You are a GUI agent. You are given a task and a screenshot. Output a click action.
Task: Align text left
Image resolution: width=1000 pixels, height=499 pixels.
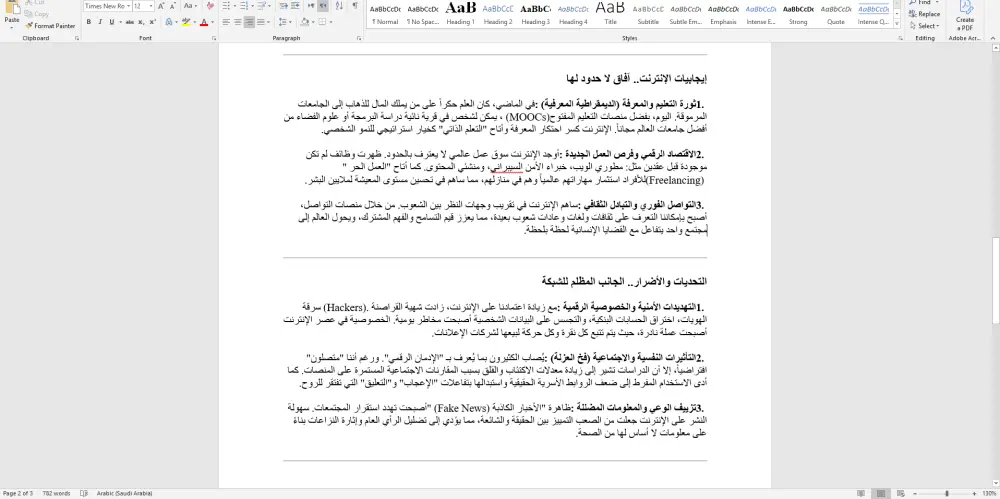(x=226, y=22)
